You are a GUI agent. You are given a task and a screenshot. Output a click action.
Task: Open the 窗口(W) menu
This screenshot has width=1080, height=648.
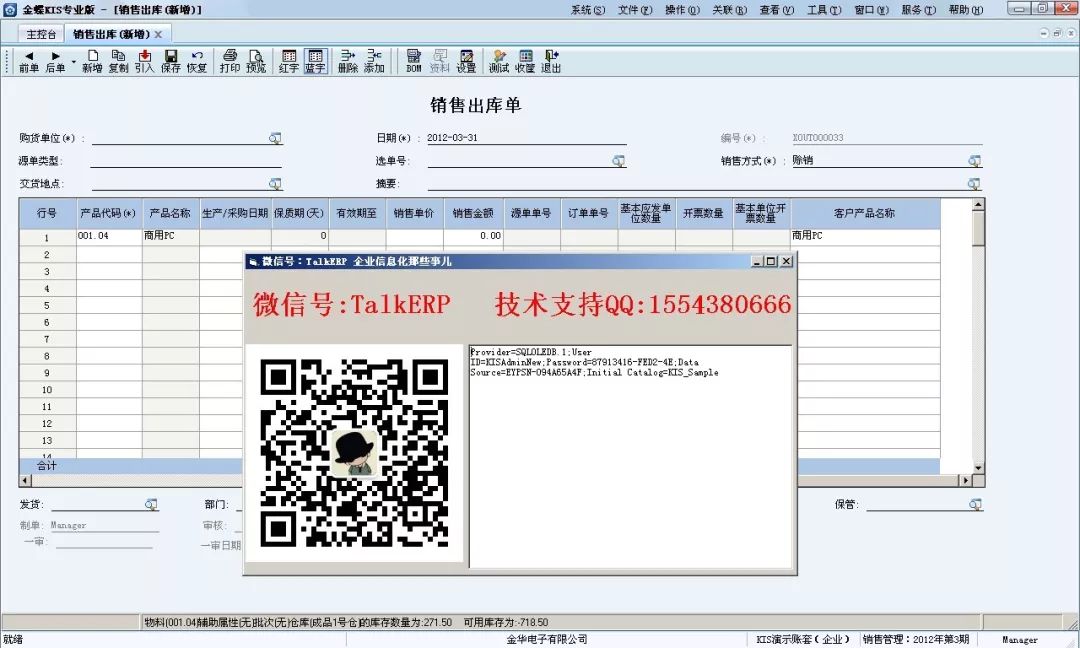click(871, 10)
